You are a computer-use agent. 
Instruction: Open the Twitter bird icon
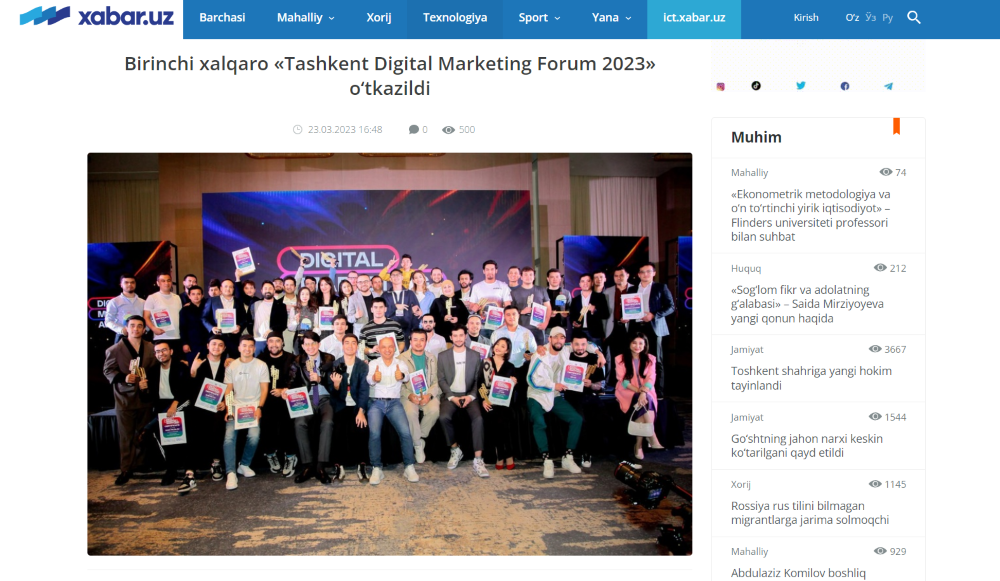click(800, 85)
